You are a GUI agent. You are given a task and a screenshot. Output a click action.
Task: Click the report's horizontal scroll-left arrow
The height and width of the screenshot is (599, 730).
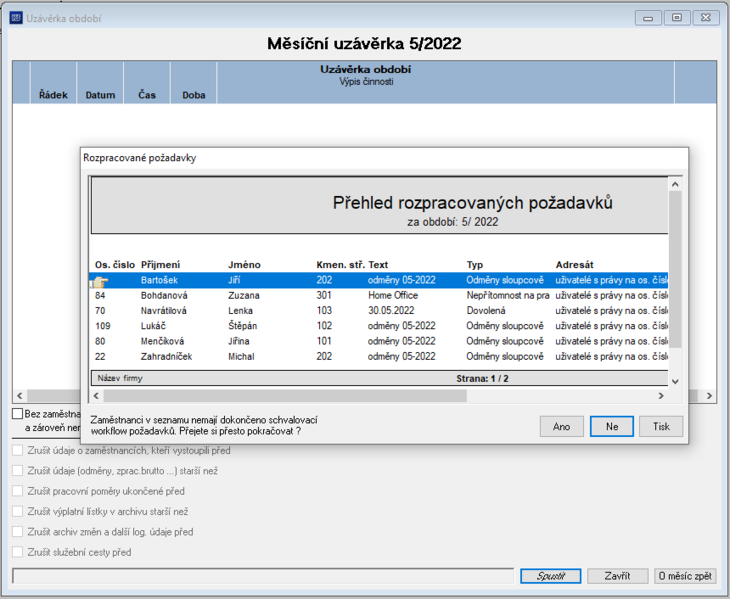click(96, 396)
